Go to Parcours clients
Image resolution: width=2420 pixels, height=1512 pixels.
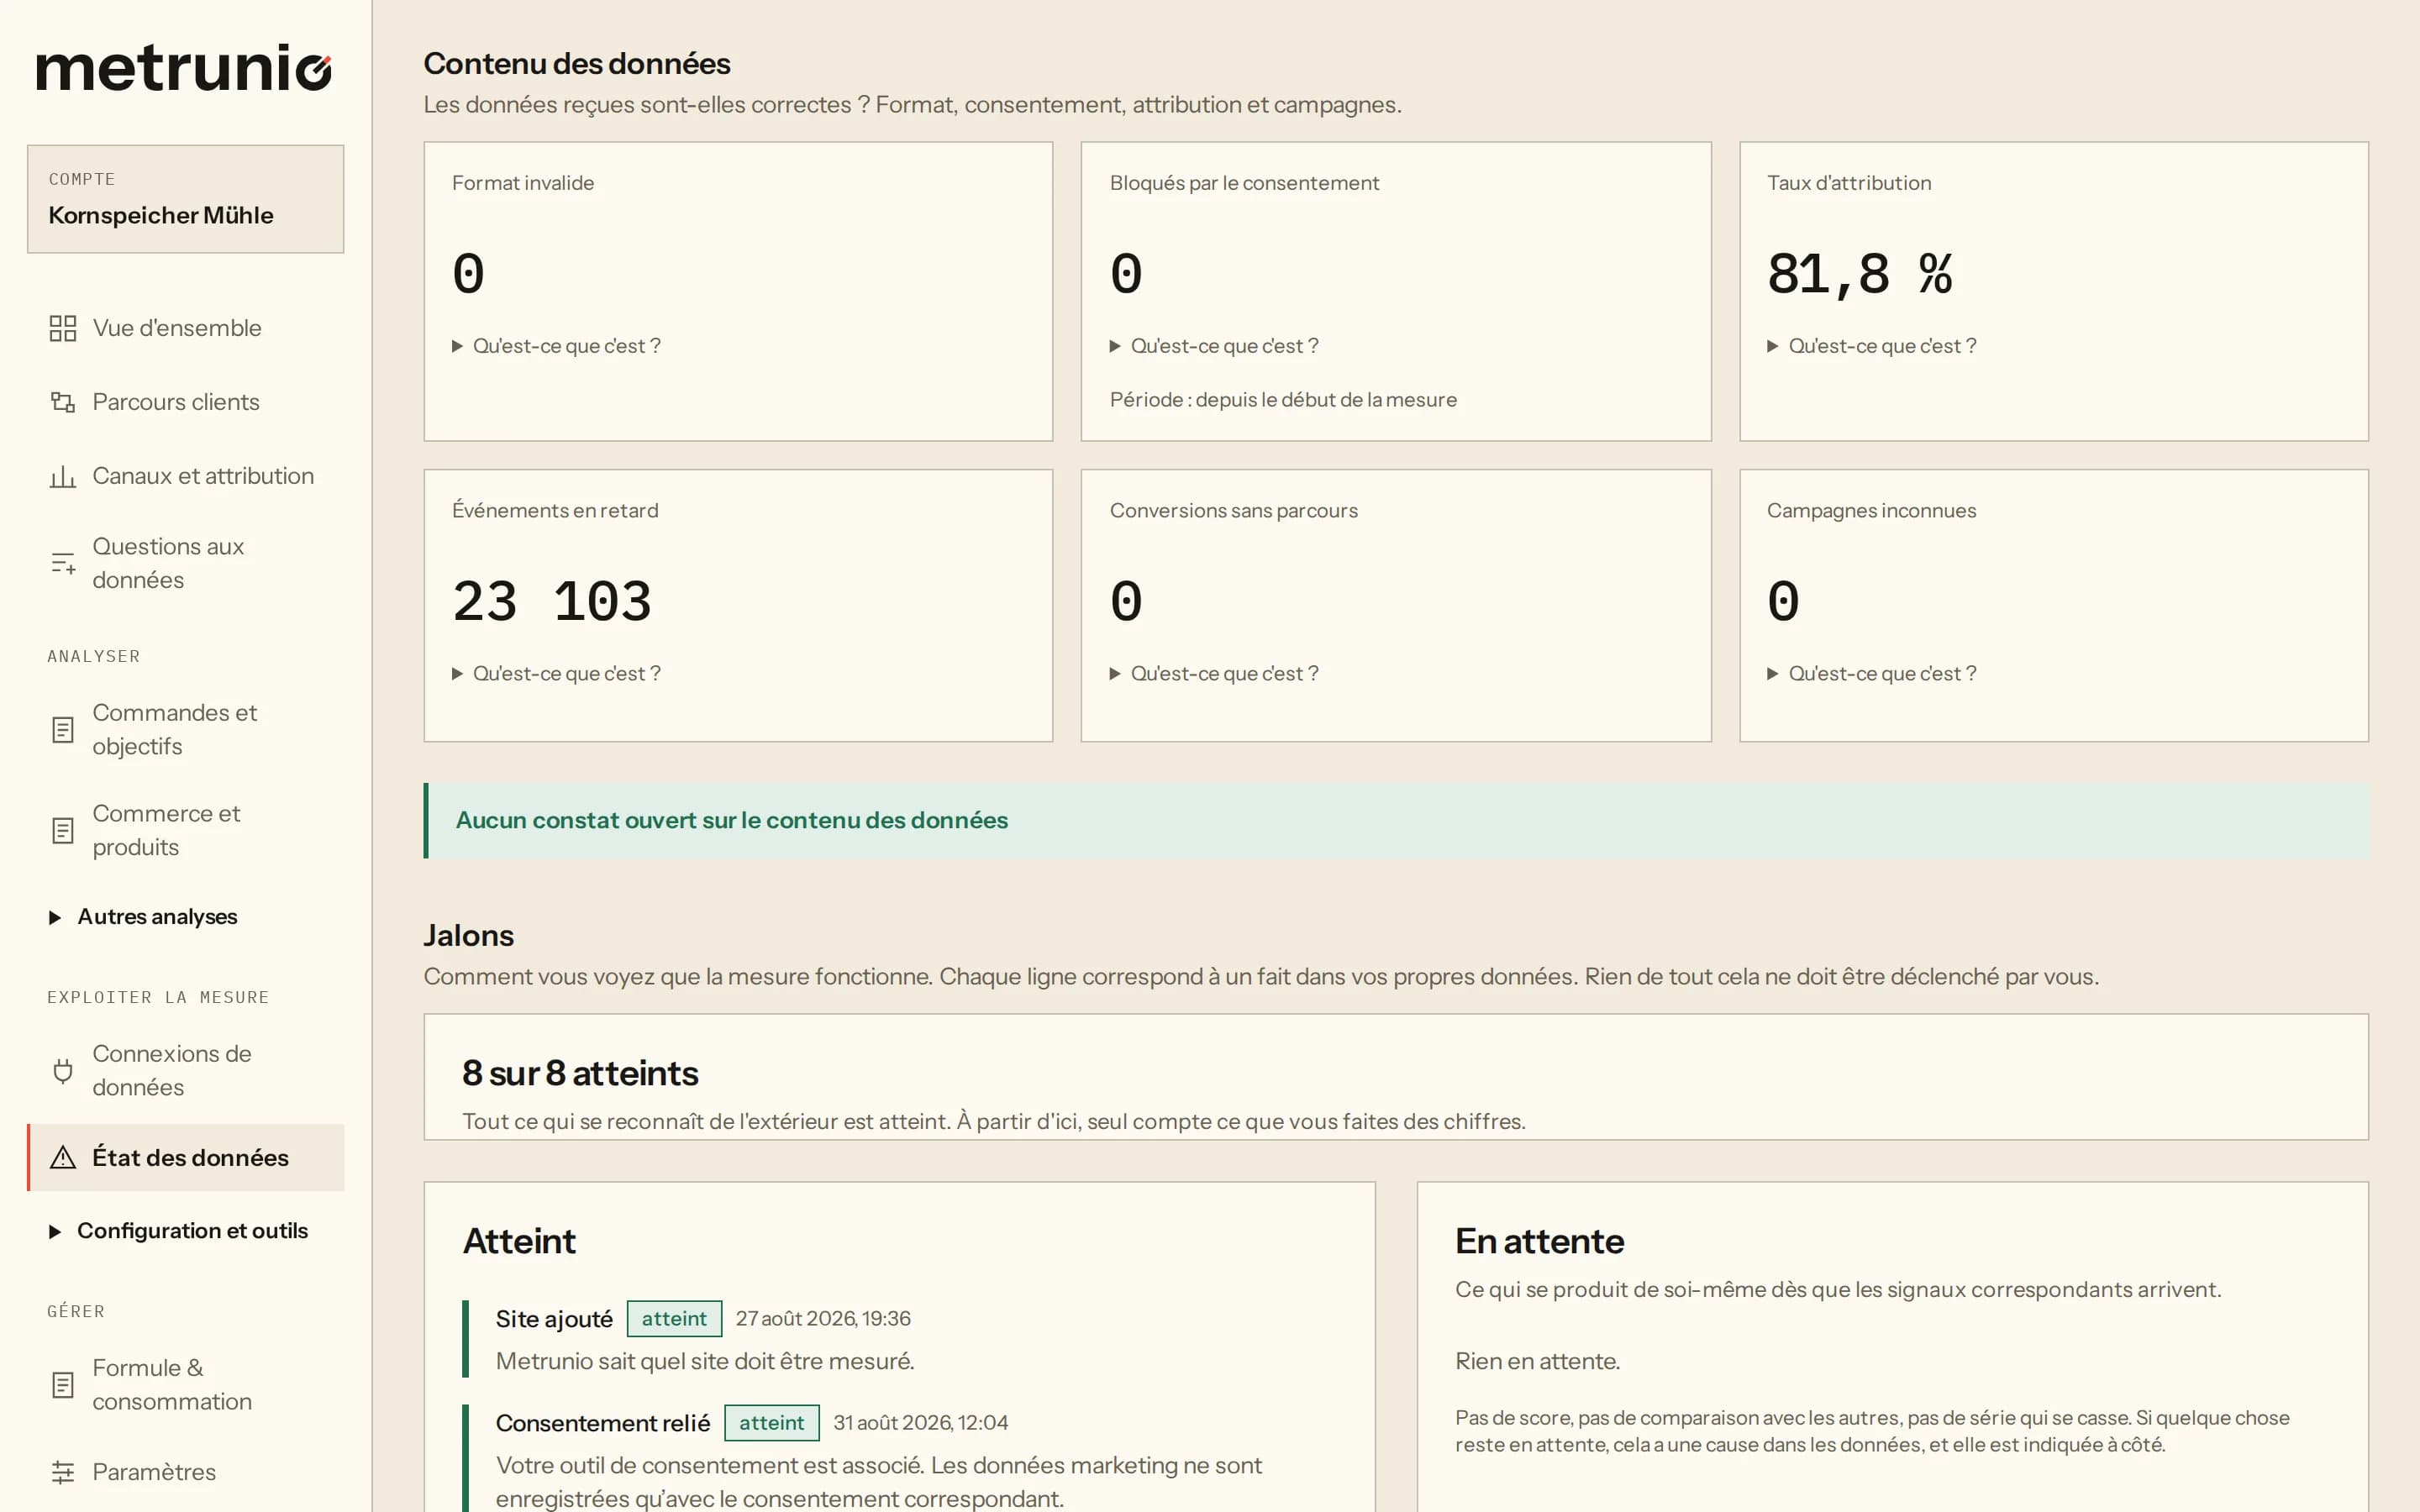tap(186, 402)
